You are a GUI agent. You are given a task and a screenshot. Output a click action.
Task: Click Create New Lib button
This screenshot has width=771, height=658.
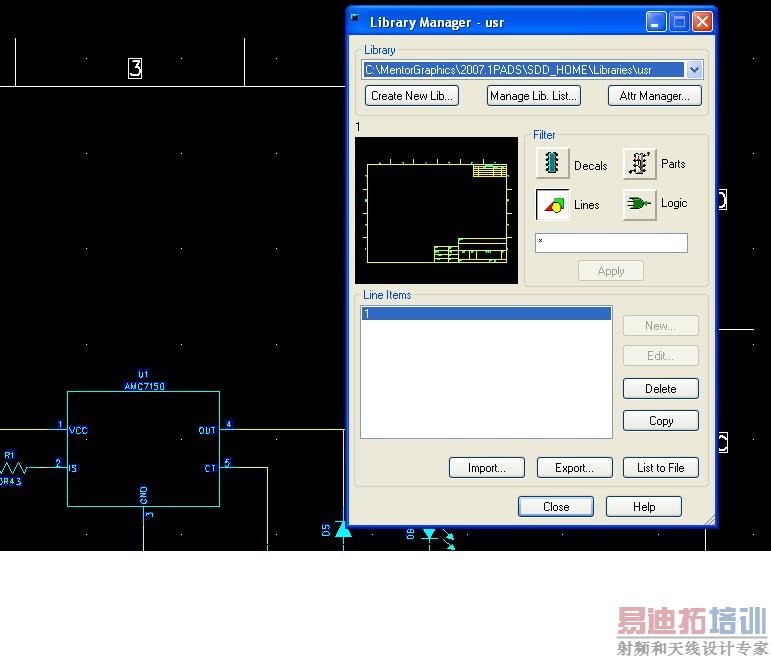tap(412, 96)
